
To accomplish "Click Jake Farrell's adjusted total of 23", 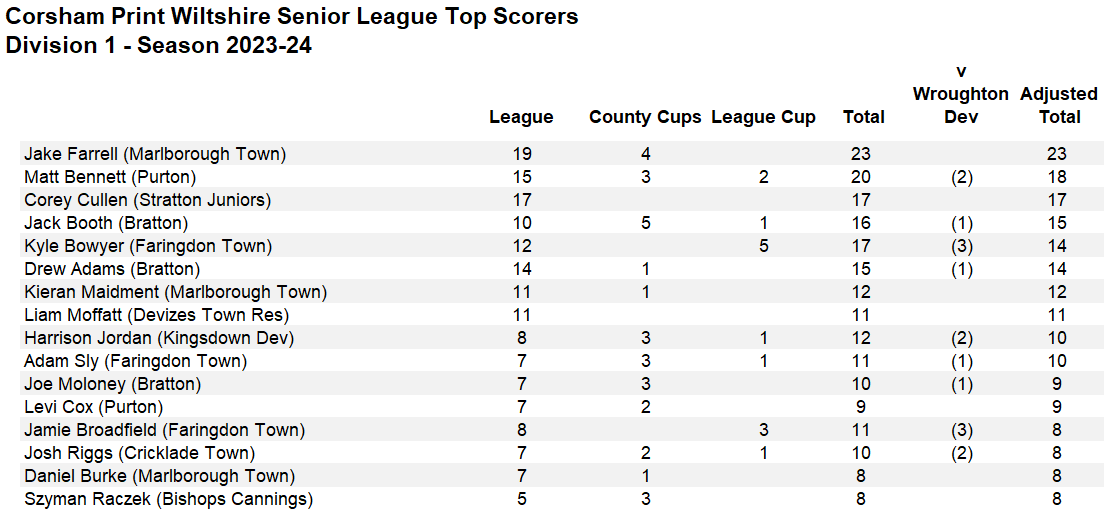I will tap(1058, 154).
